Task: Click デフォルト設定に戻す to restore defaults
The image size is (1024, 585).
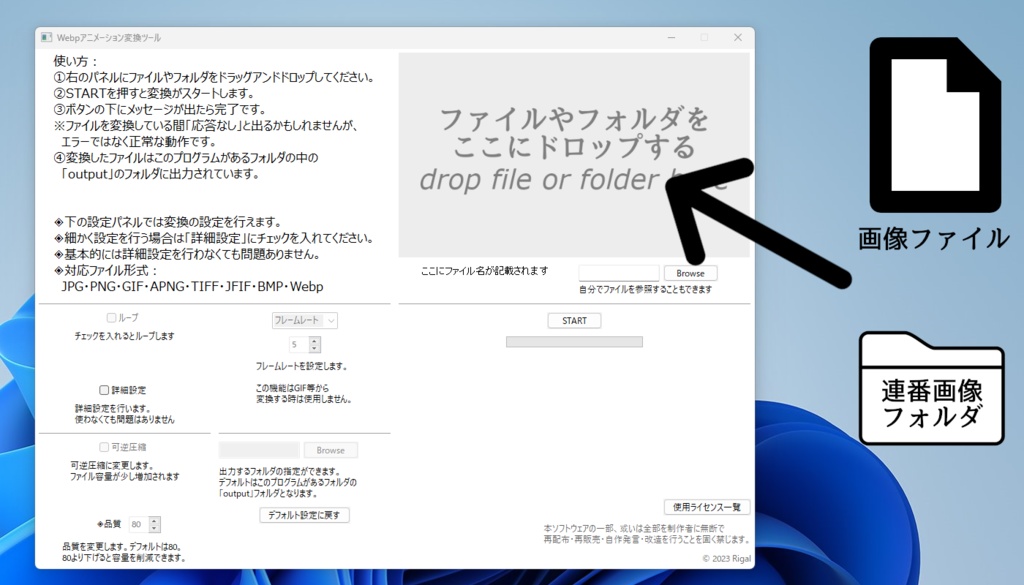Action: tap(304, 514)
